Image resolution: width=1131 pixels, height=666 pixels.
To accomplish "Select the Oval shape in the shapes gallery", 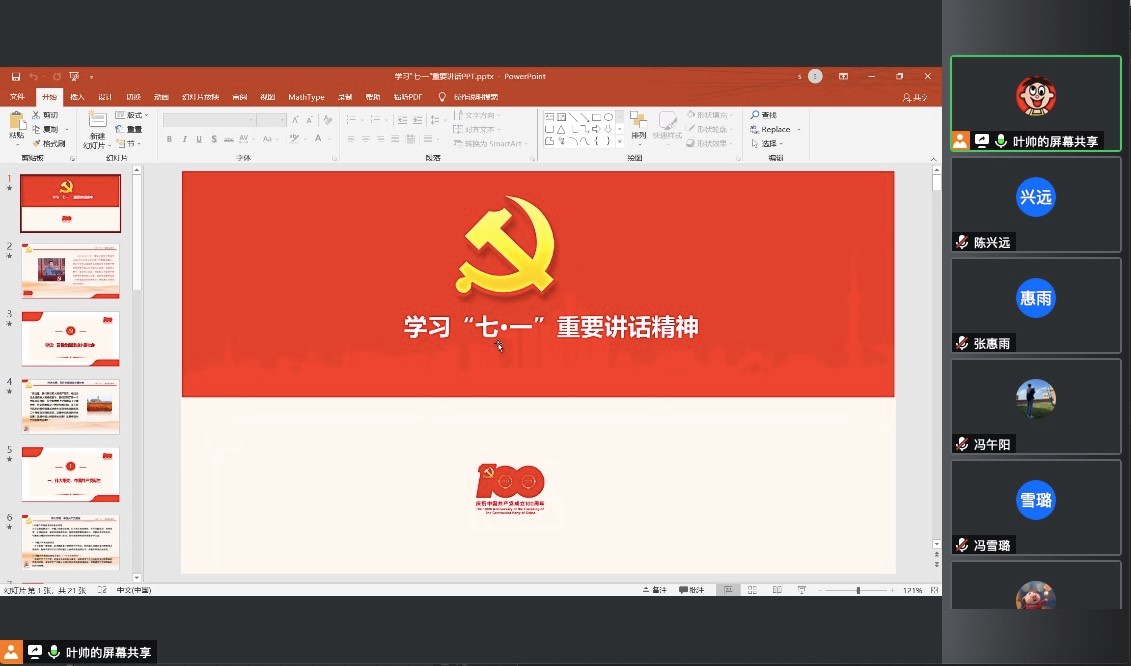I will point(609,117).
